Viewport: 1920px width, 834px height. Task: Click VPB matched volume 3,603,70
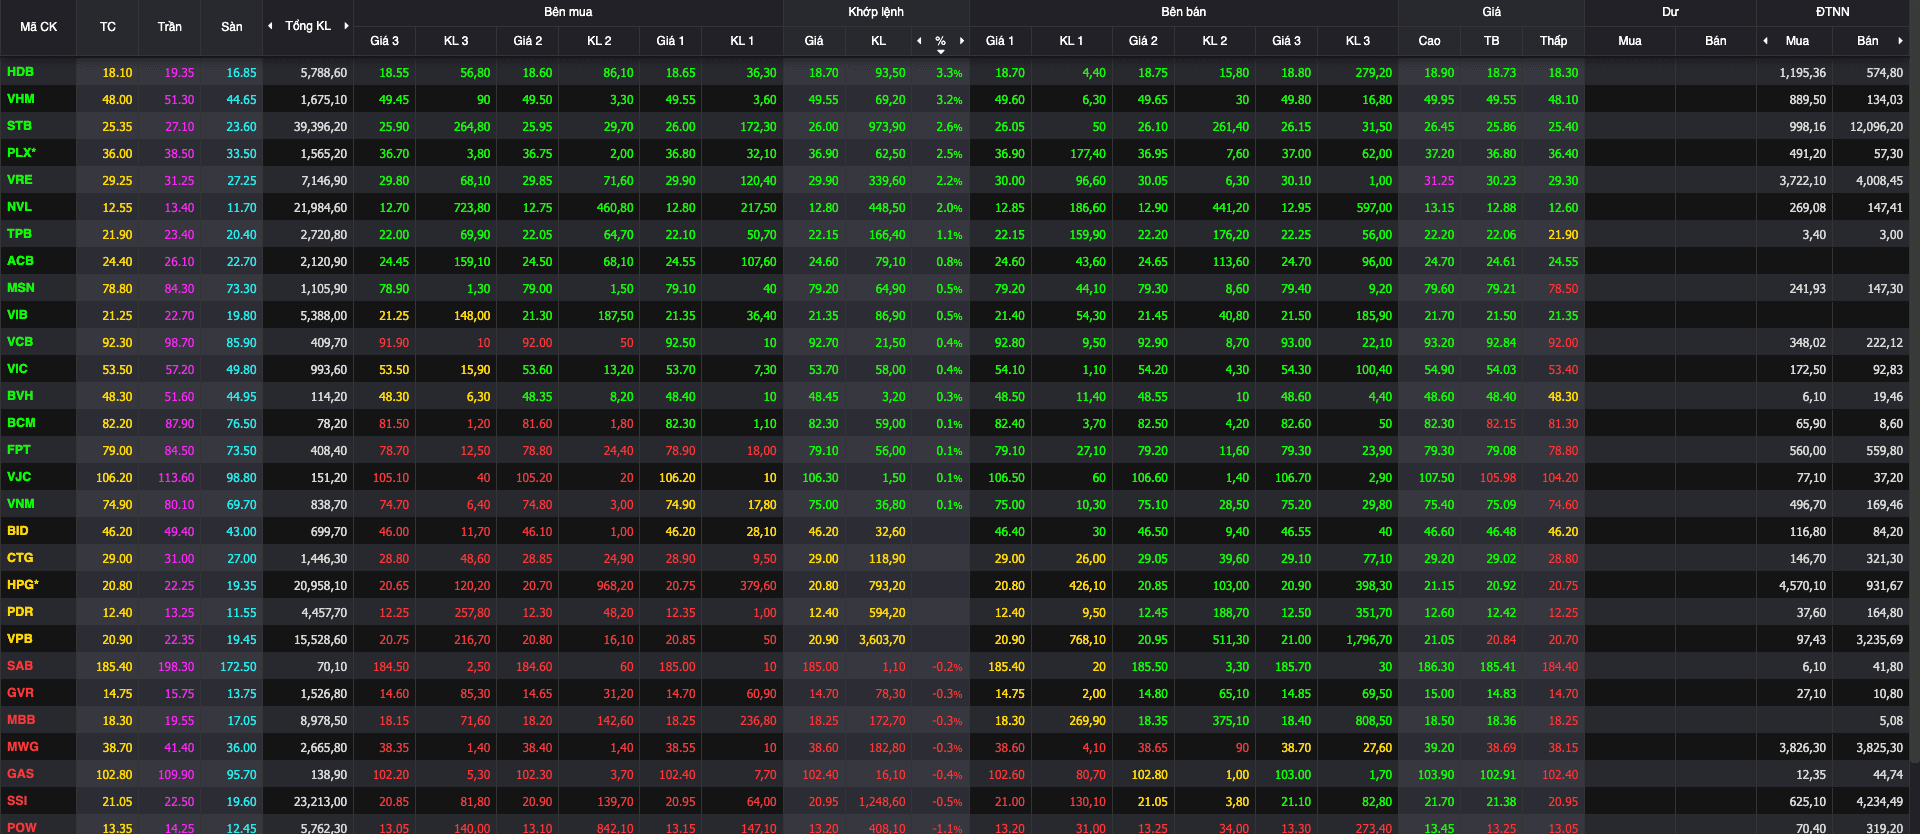pyautogui.click(x=881, y=640)
